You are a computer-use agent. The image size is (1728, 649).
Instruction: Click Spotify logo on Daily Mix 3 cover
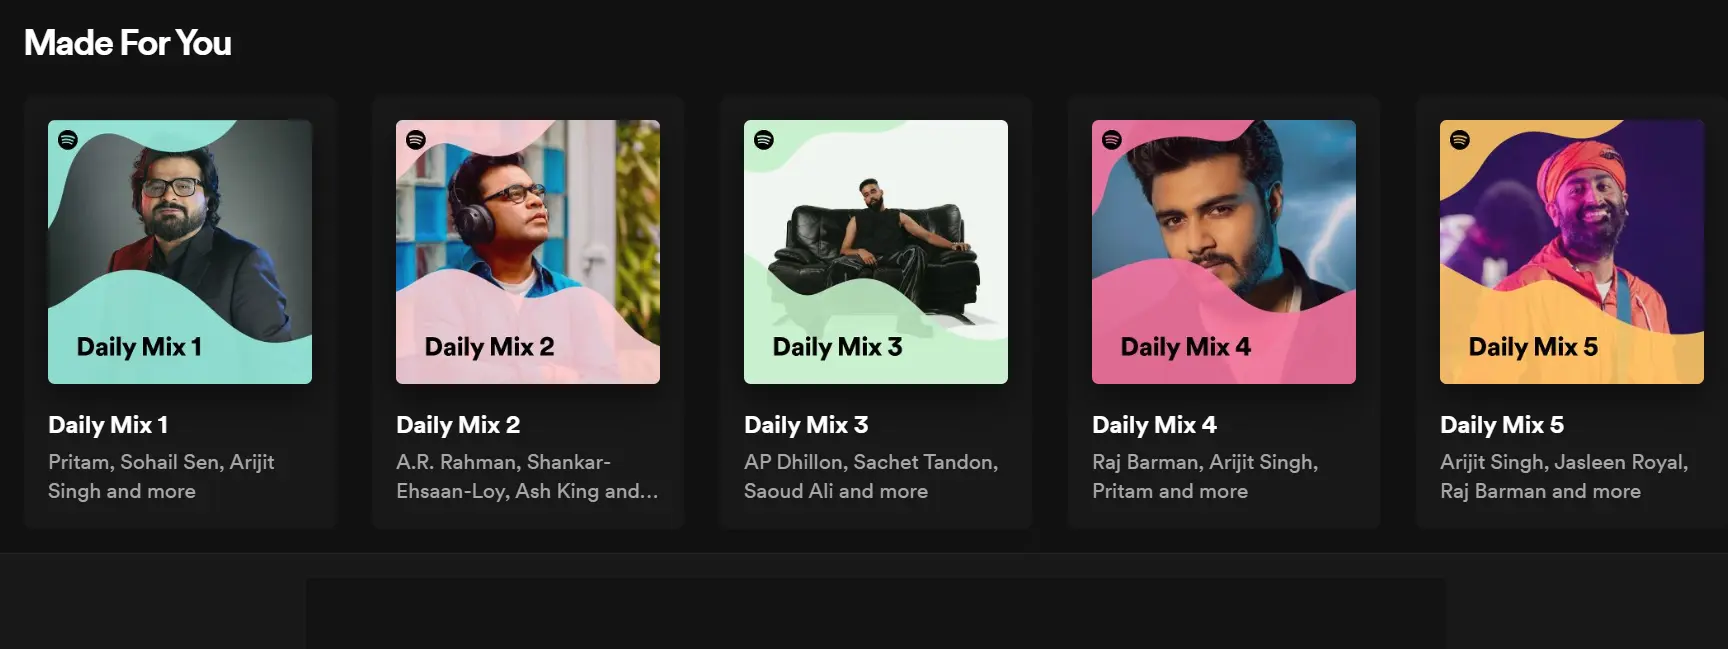click(x=764, y=140)
